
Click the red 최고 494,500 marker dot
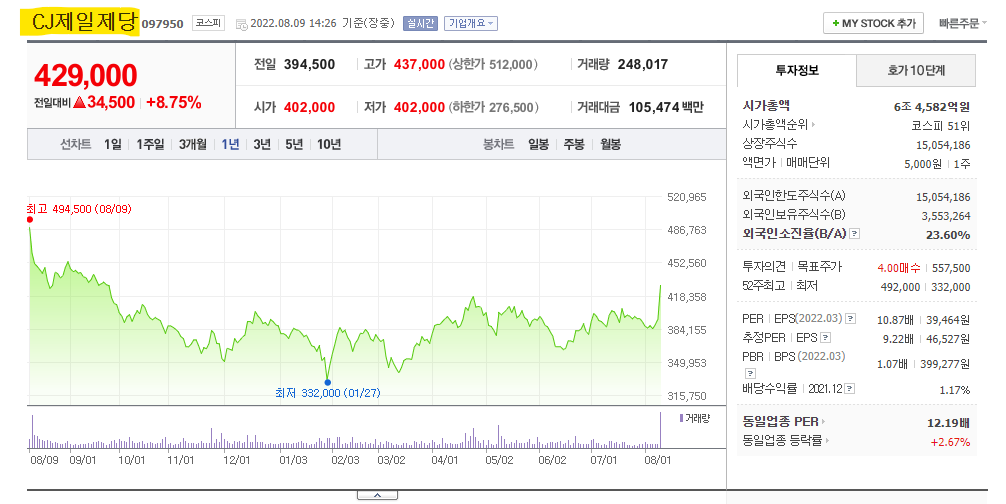30,220
